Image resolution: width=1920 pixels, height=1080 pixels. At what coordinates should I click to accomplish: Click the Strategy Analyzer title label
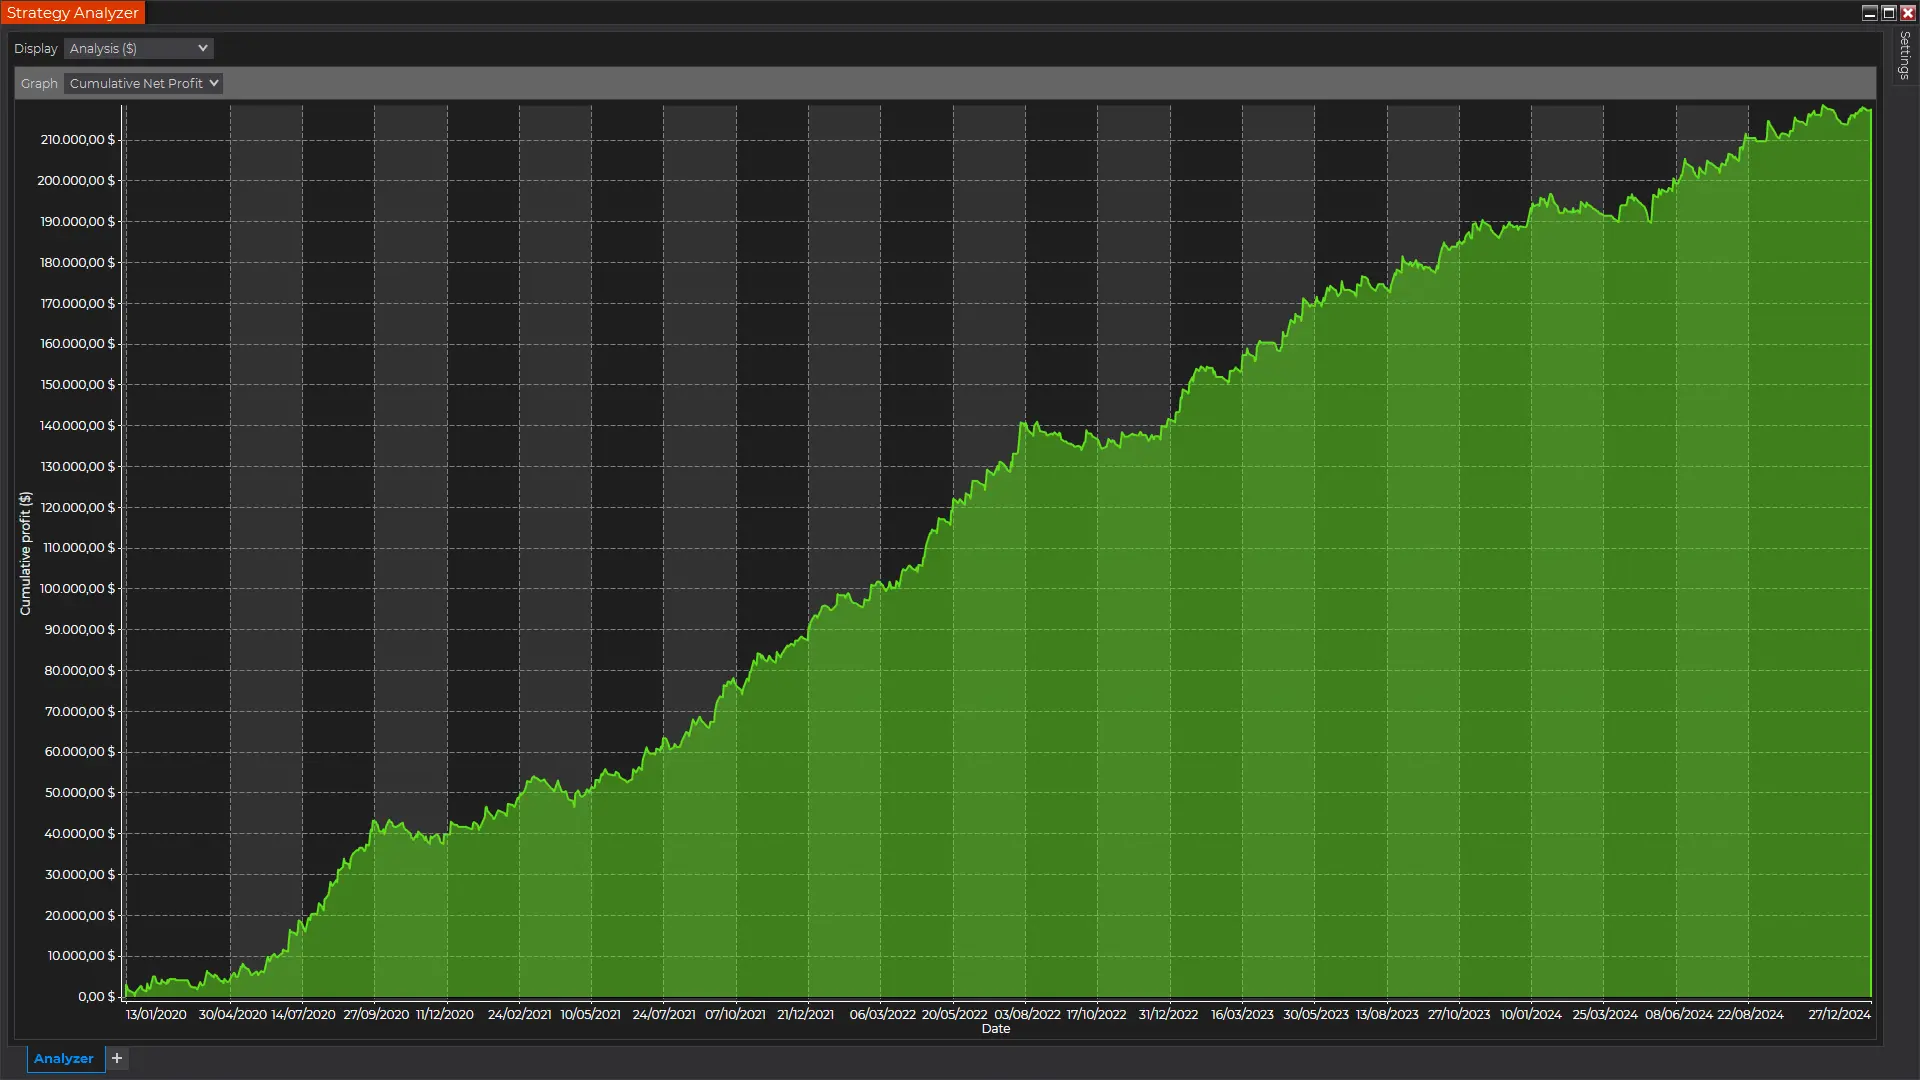pos(72,13)
